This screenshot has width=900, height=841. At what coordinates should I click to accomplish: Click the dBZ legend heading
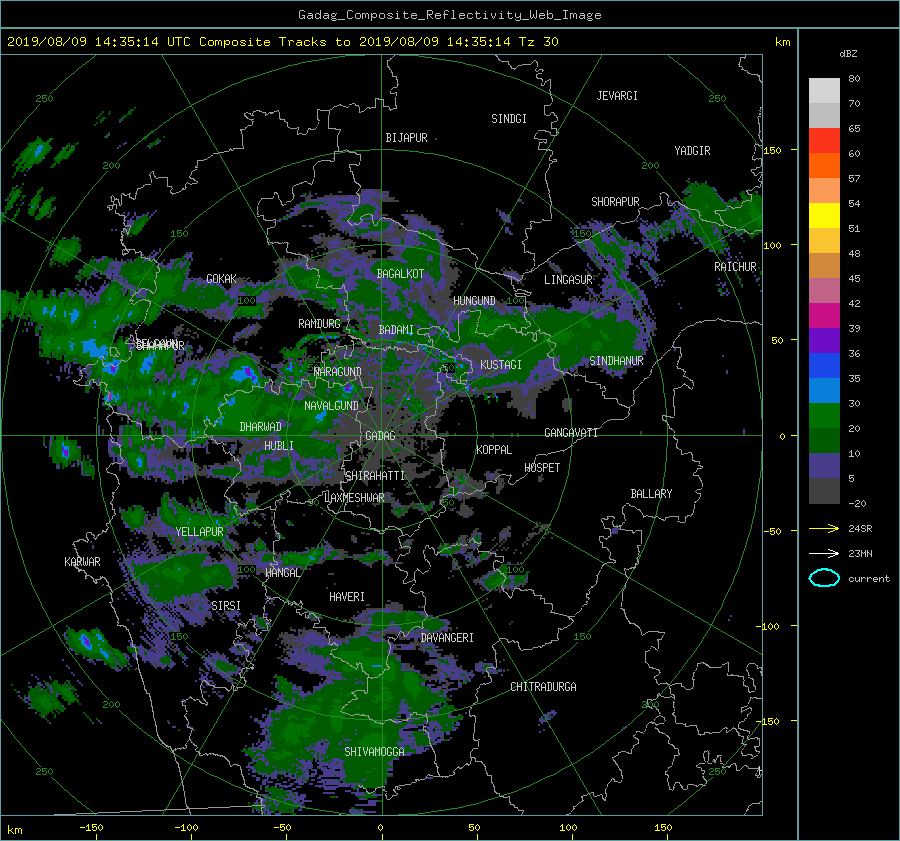tap(848, 53)
